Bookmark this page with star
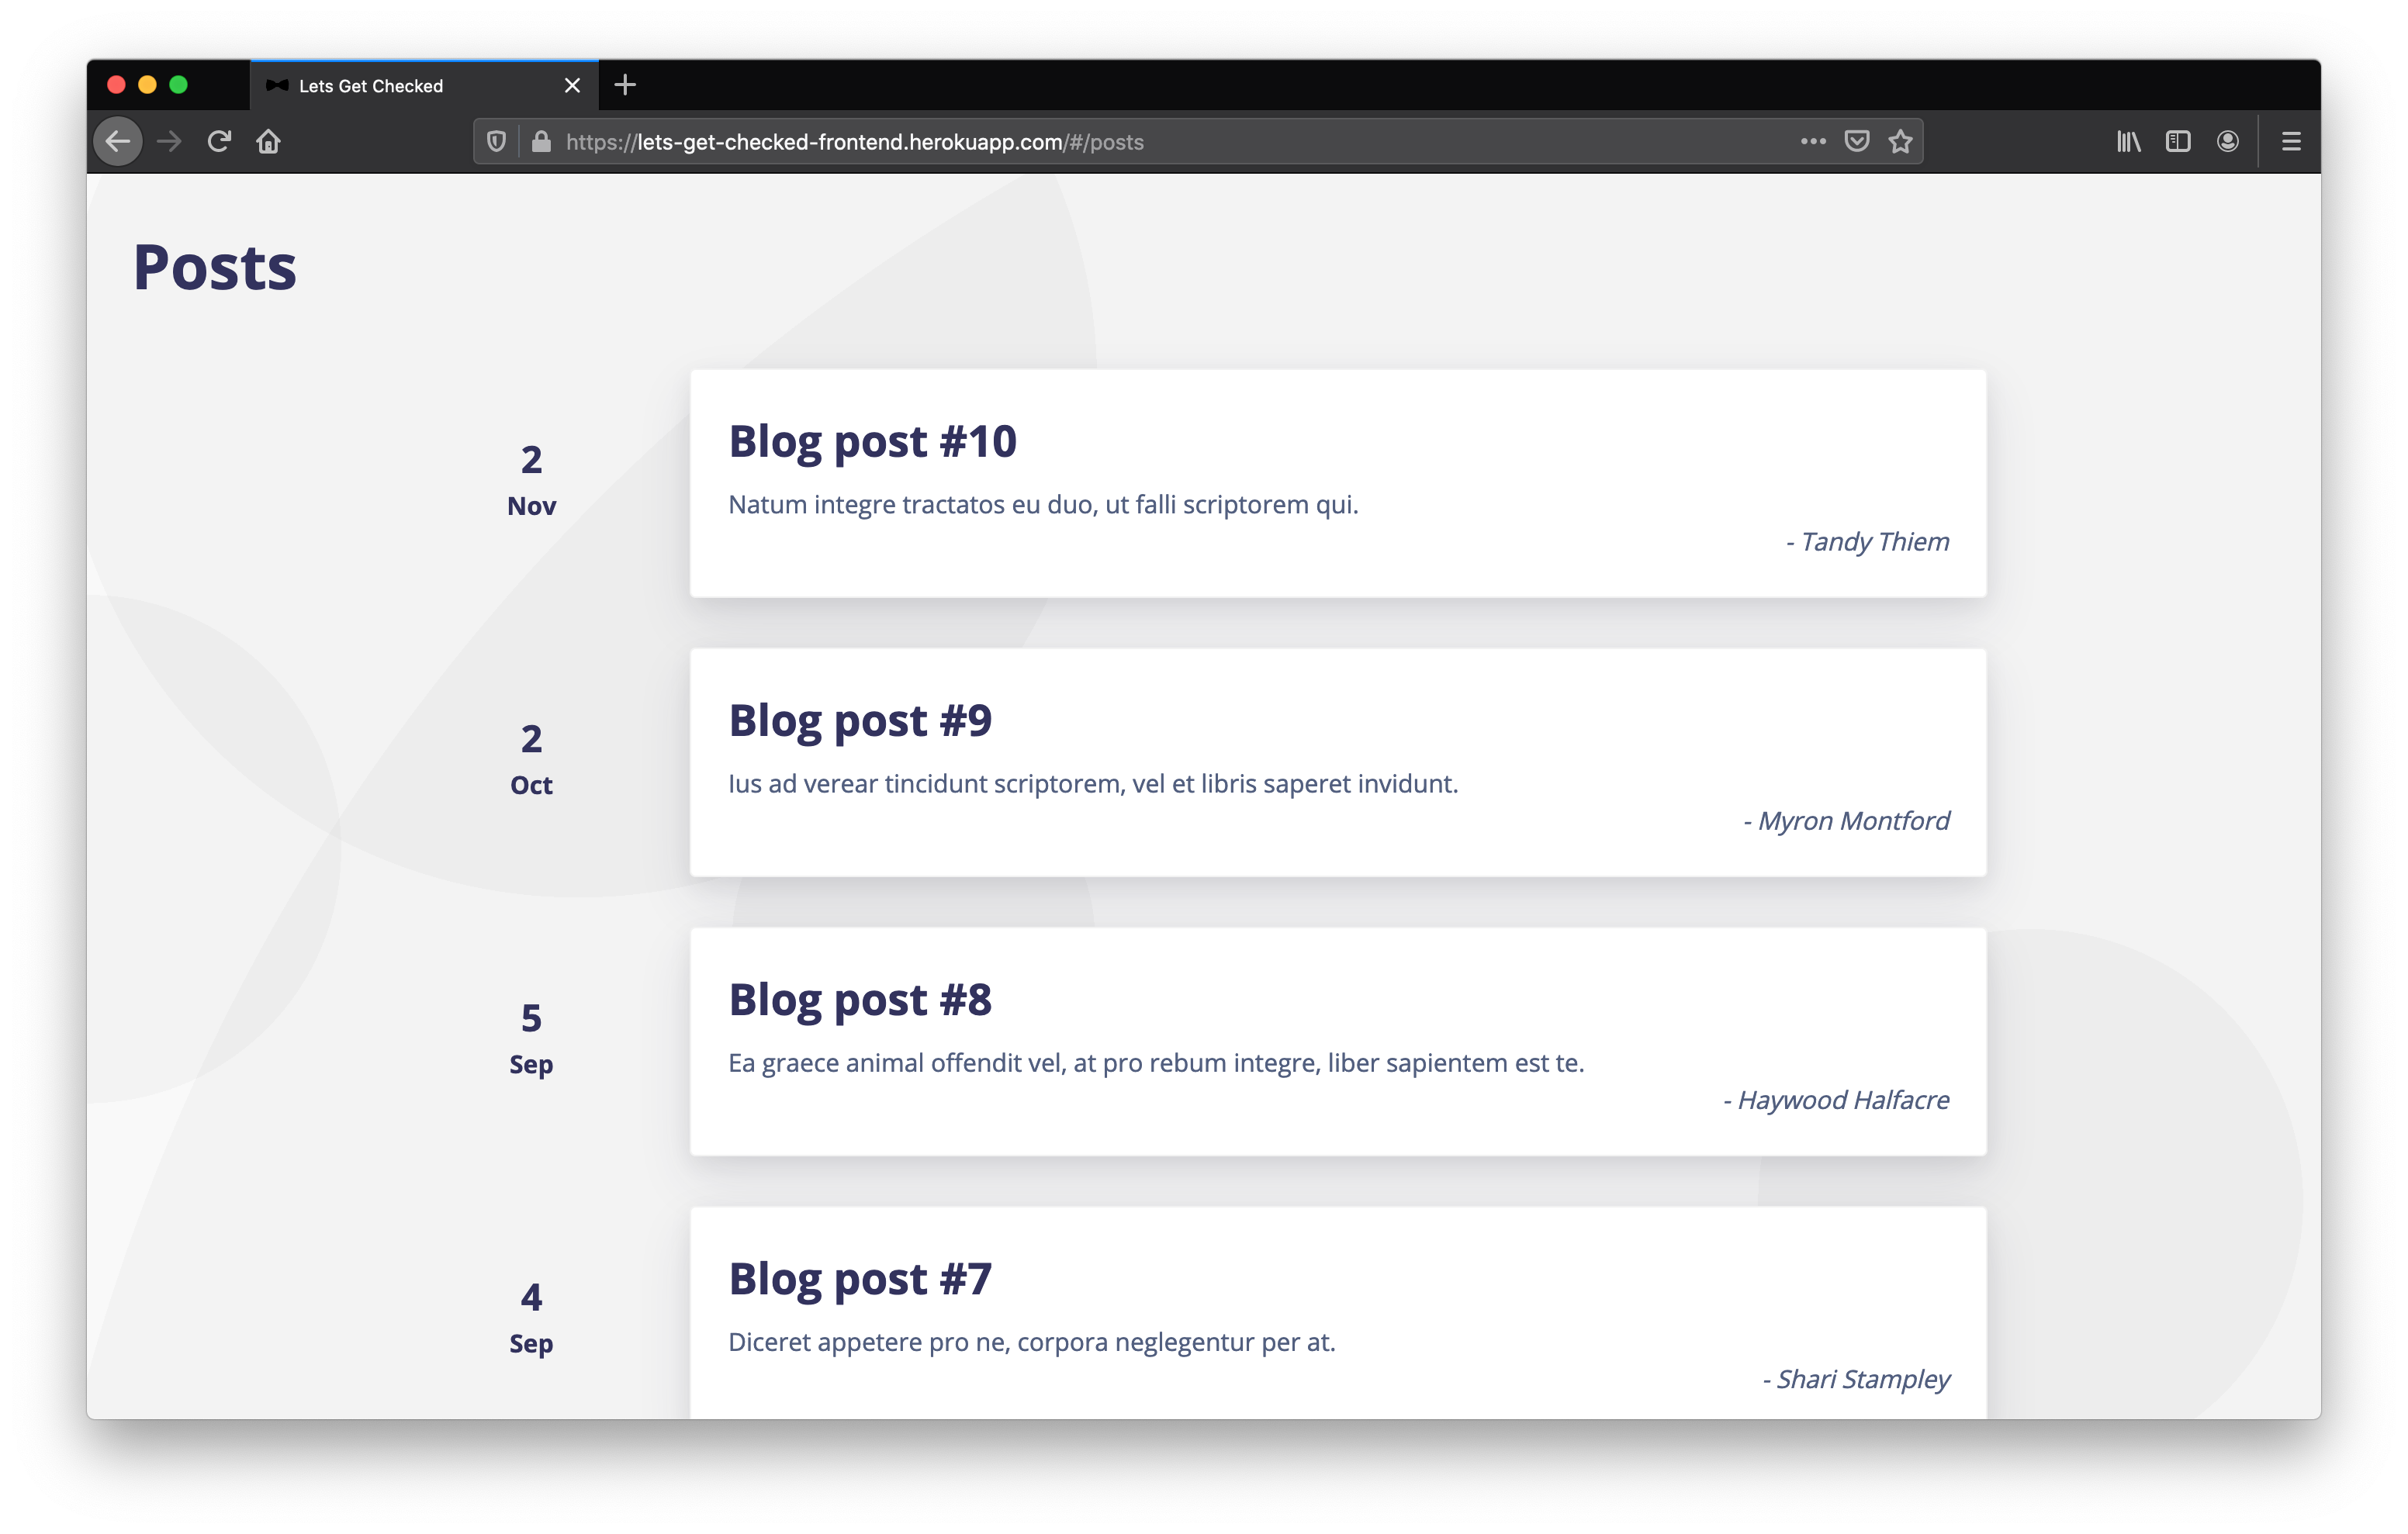The height and width of the screenshot is (1534, 2408). pyautogui.click(x=1900, y=141)
